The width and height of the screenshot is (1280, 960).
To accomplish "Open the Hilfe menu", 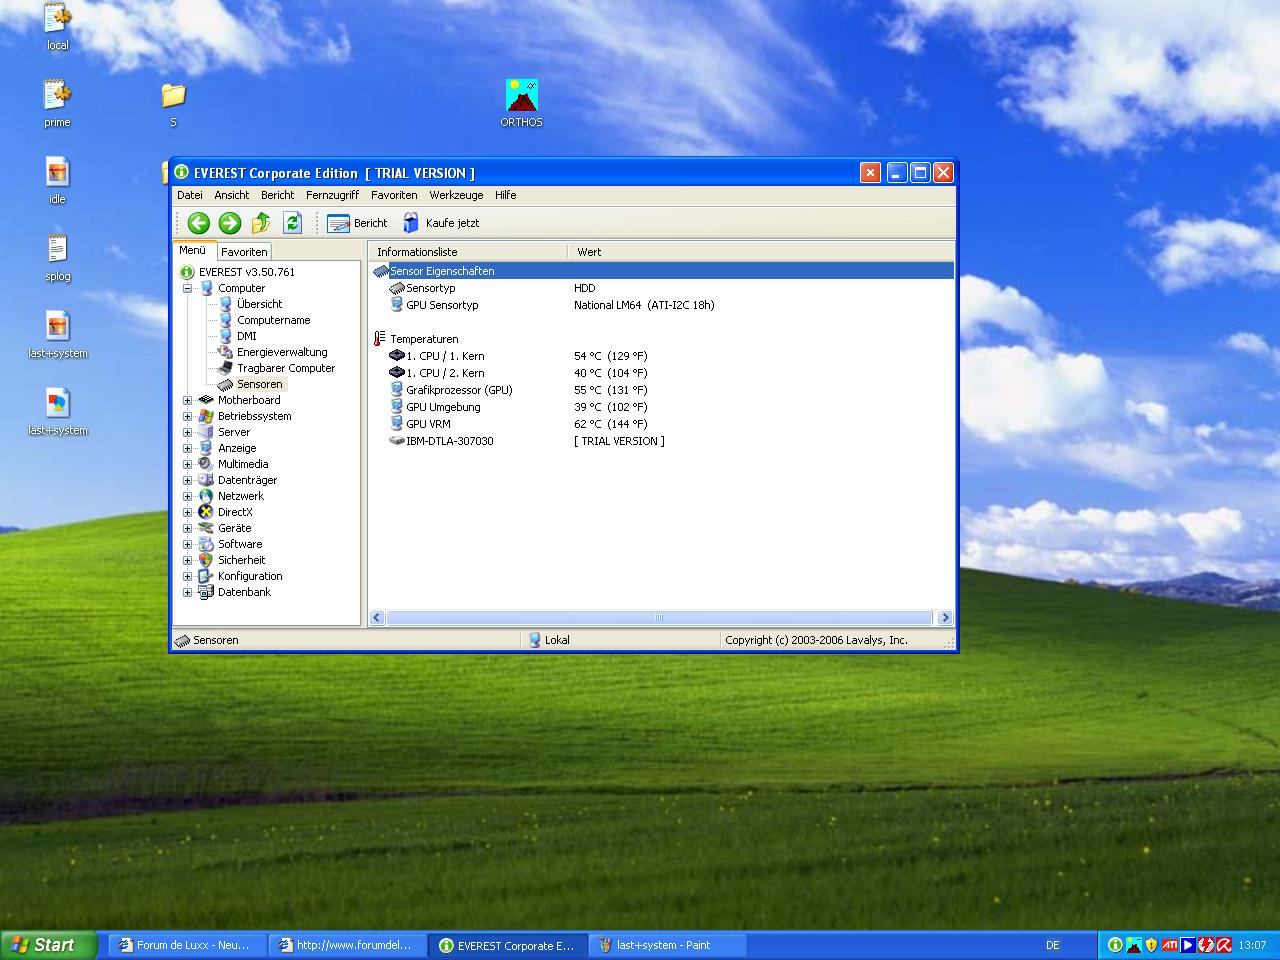I will point(506,195).
